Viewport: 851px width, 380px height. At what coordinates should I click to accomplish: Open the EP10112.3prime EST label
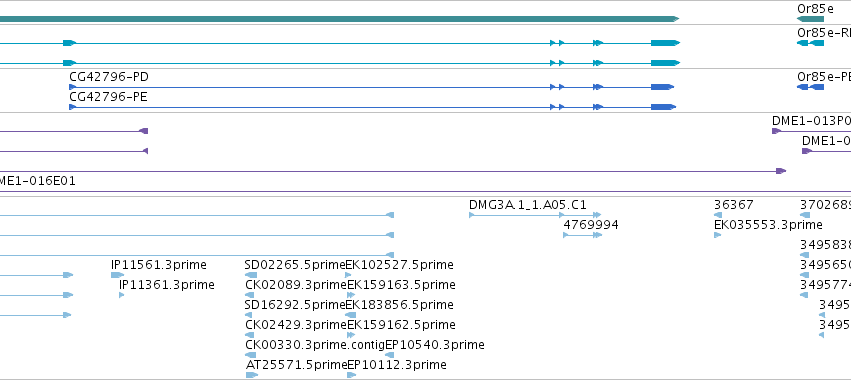397,365
